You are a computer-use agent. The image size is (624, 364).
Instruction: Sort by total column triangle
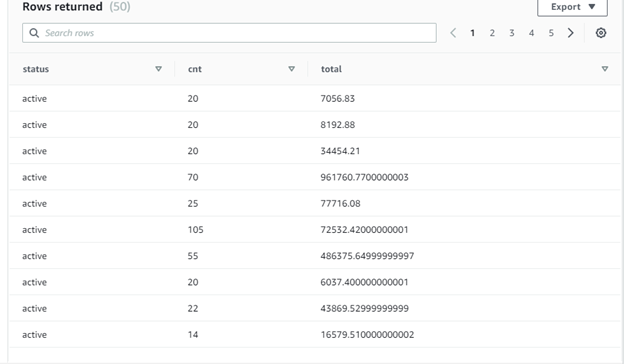click(x=604, y=69)
